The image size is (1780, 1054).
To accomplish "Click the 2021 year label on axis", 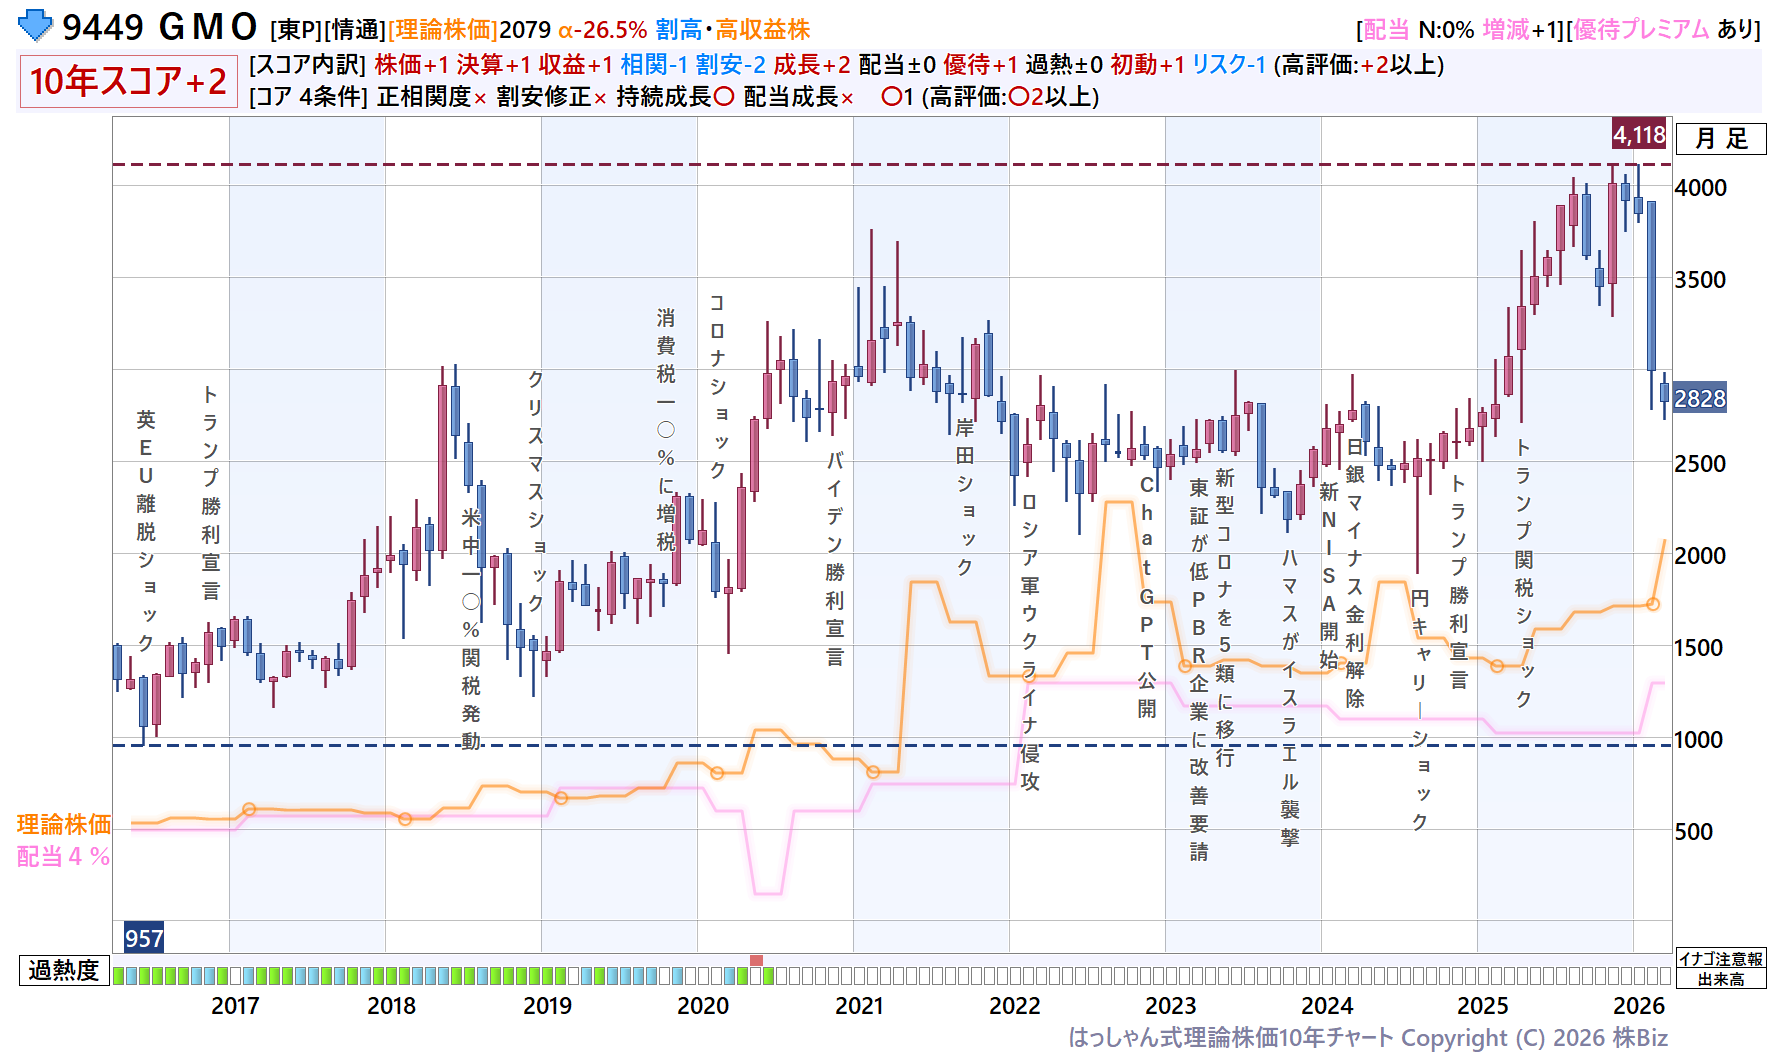I will tap(859, 1005).
